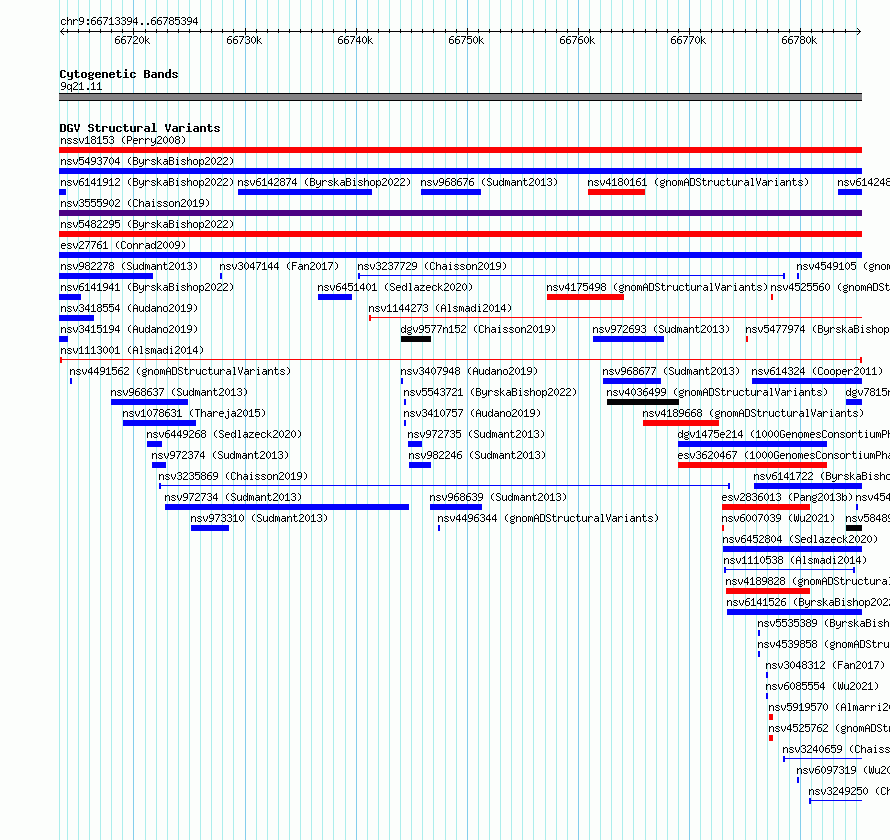Select the nsv972693 (Sudmant2013) label
Viewport: 890px width, 840px height.
[661, 329]
